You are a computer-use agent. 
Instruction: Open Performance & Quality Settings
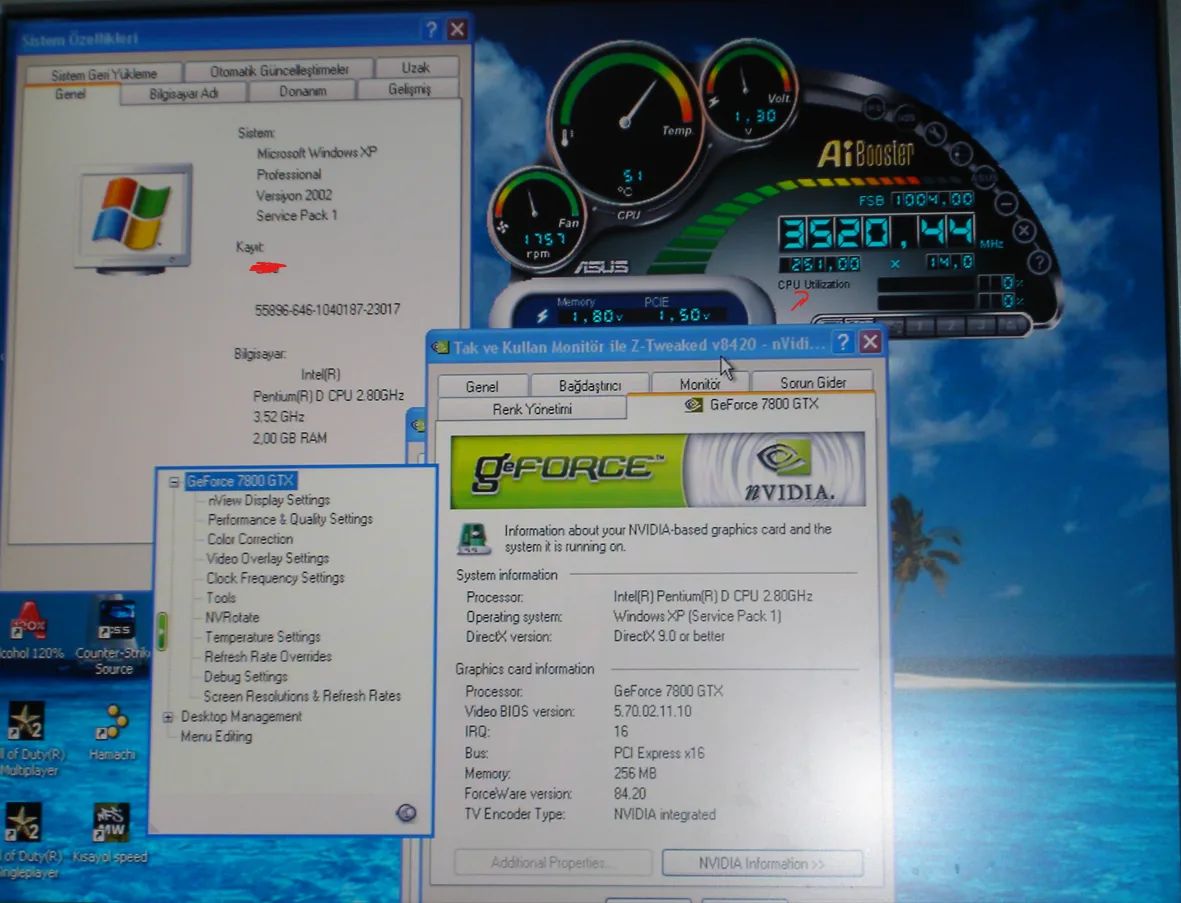click(x=290, y=520)
